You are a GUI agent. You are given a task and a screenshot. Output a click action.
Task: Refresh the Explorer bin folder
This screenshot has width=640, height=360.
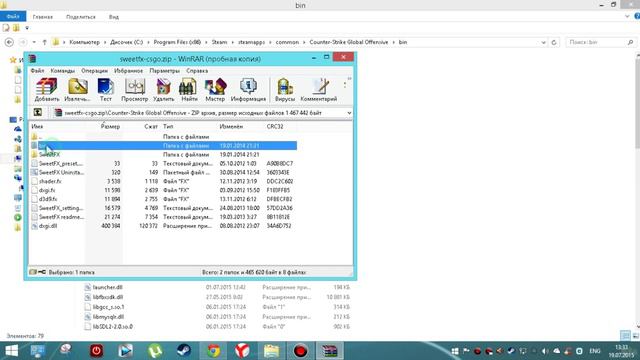(554, 42)
